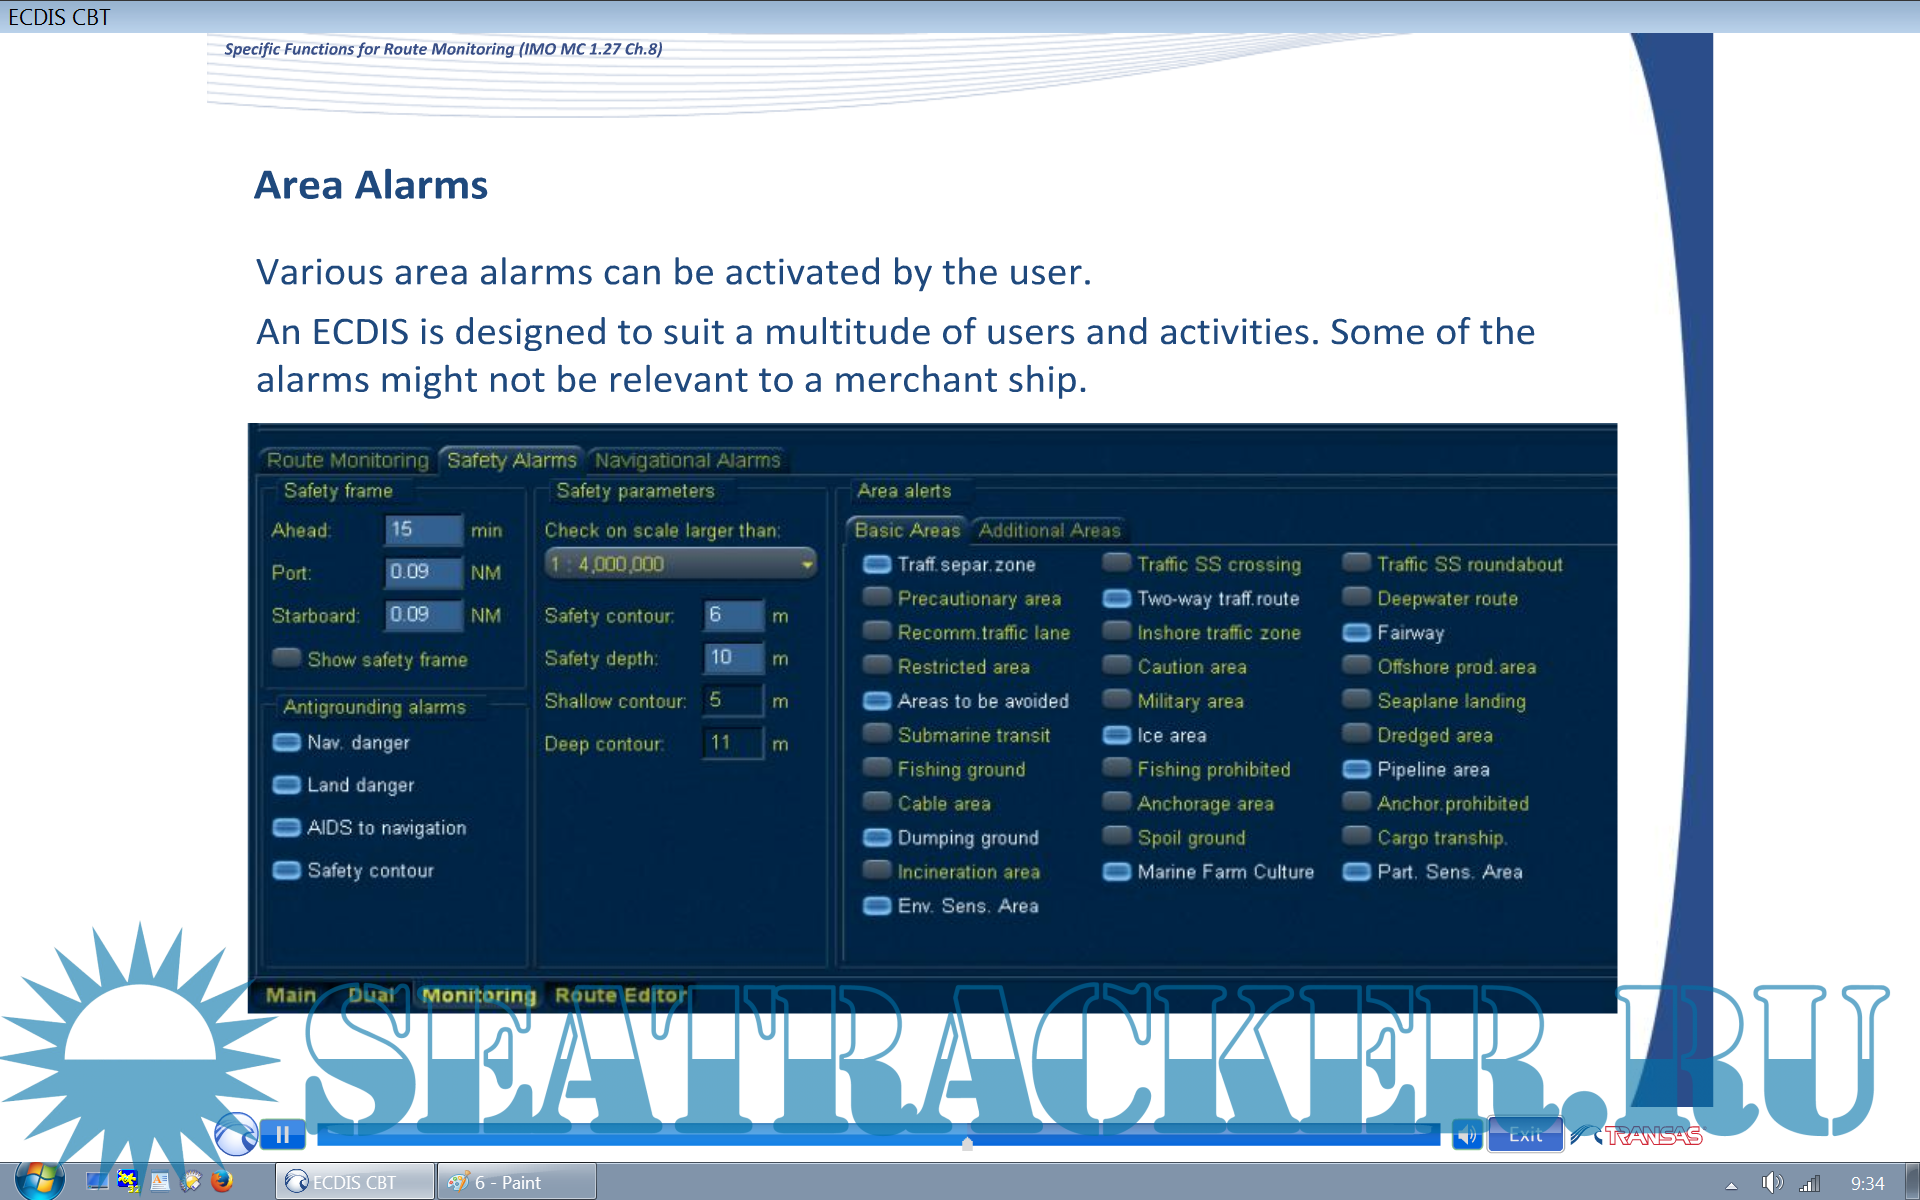Click the speaker mute icon beside Exit

coord(1466,1135)
